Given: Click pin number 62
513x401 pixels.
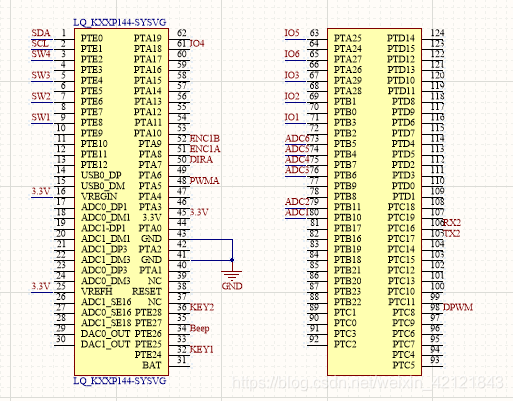Looking at the screenshot, I should [182, 33].
